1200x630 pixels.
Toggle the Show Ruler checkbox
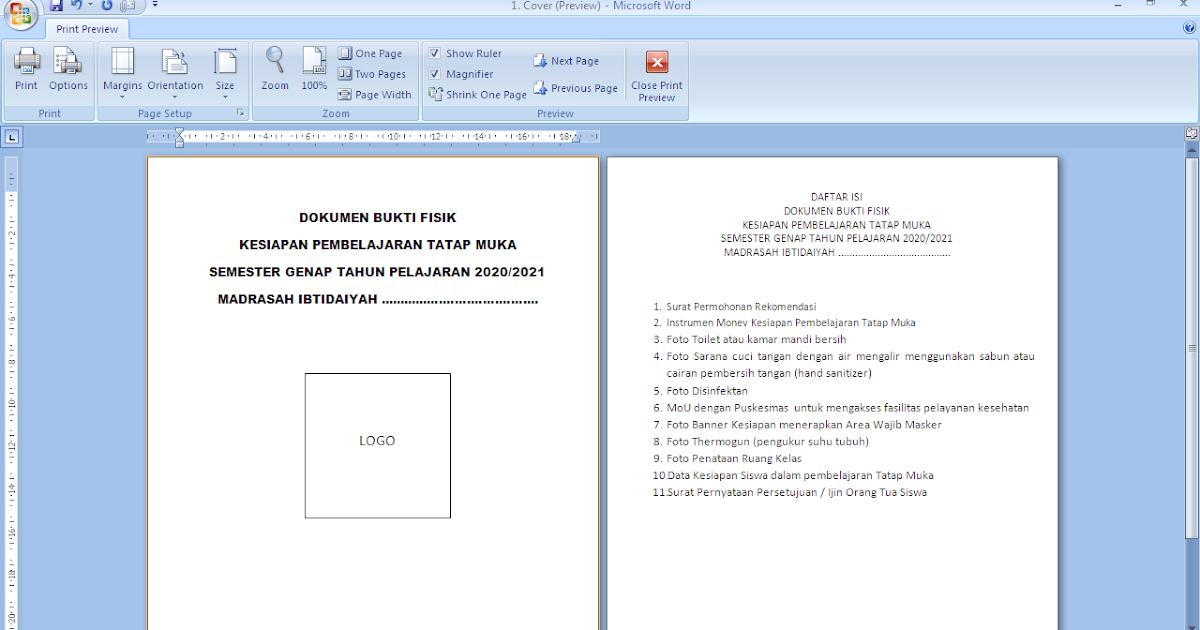point(434,52)
